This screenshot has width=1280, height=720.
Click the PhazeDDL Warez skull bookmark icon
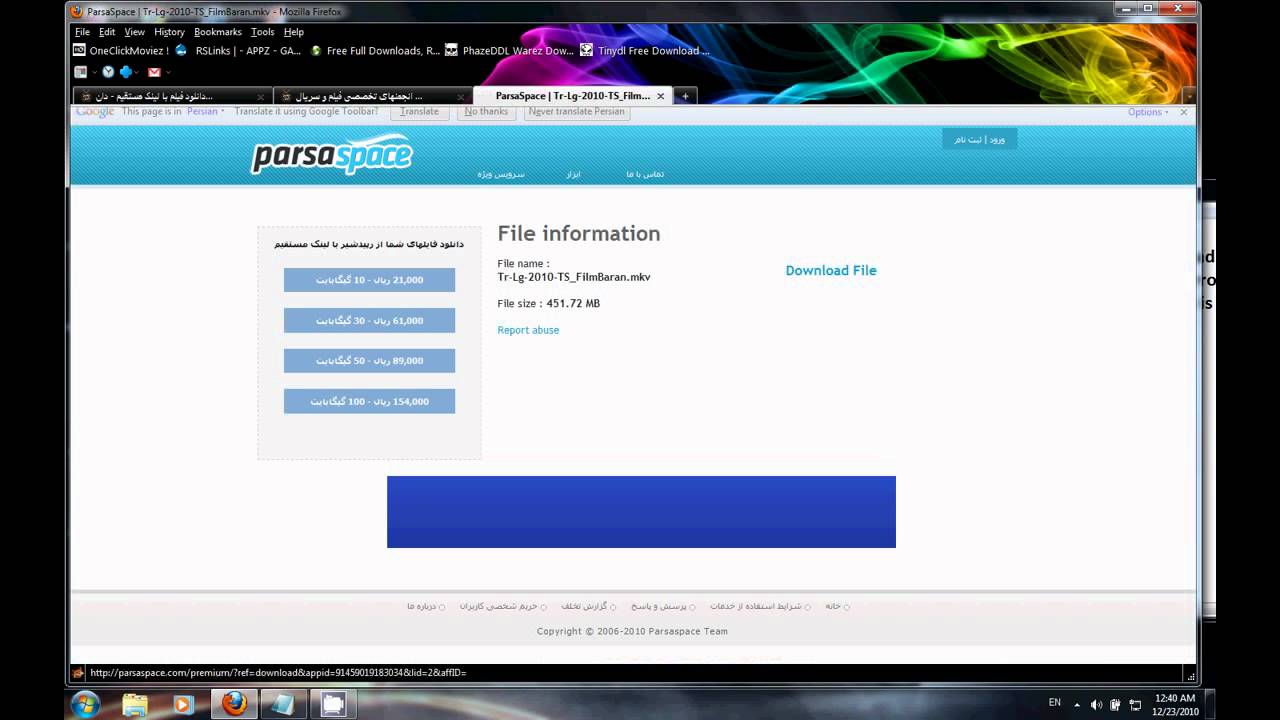[450, 50]
